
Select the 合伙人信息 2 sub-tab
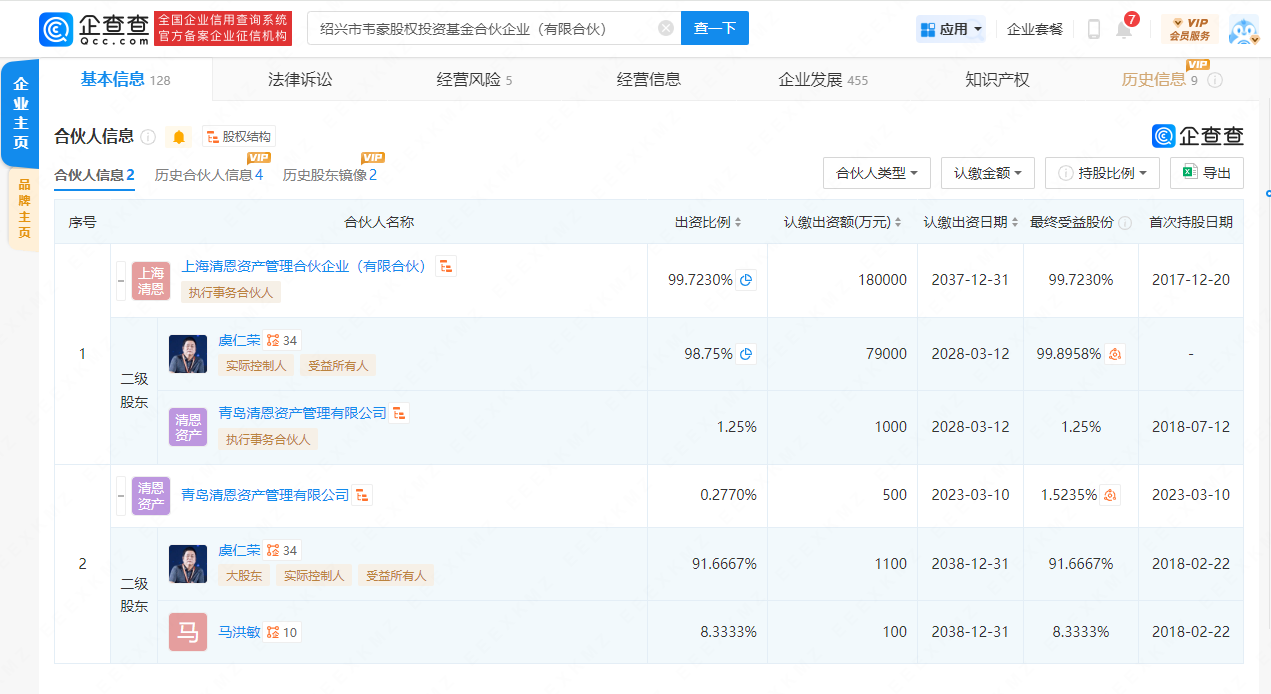click(94, 175)
